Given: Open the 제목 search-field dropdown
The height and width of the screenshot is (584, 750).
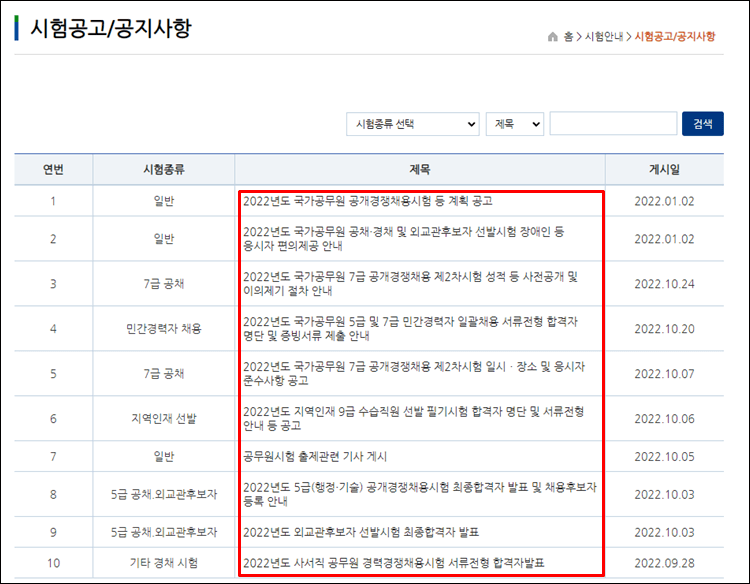Looking at the screenshot, I should (x=515, y=124).
